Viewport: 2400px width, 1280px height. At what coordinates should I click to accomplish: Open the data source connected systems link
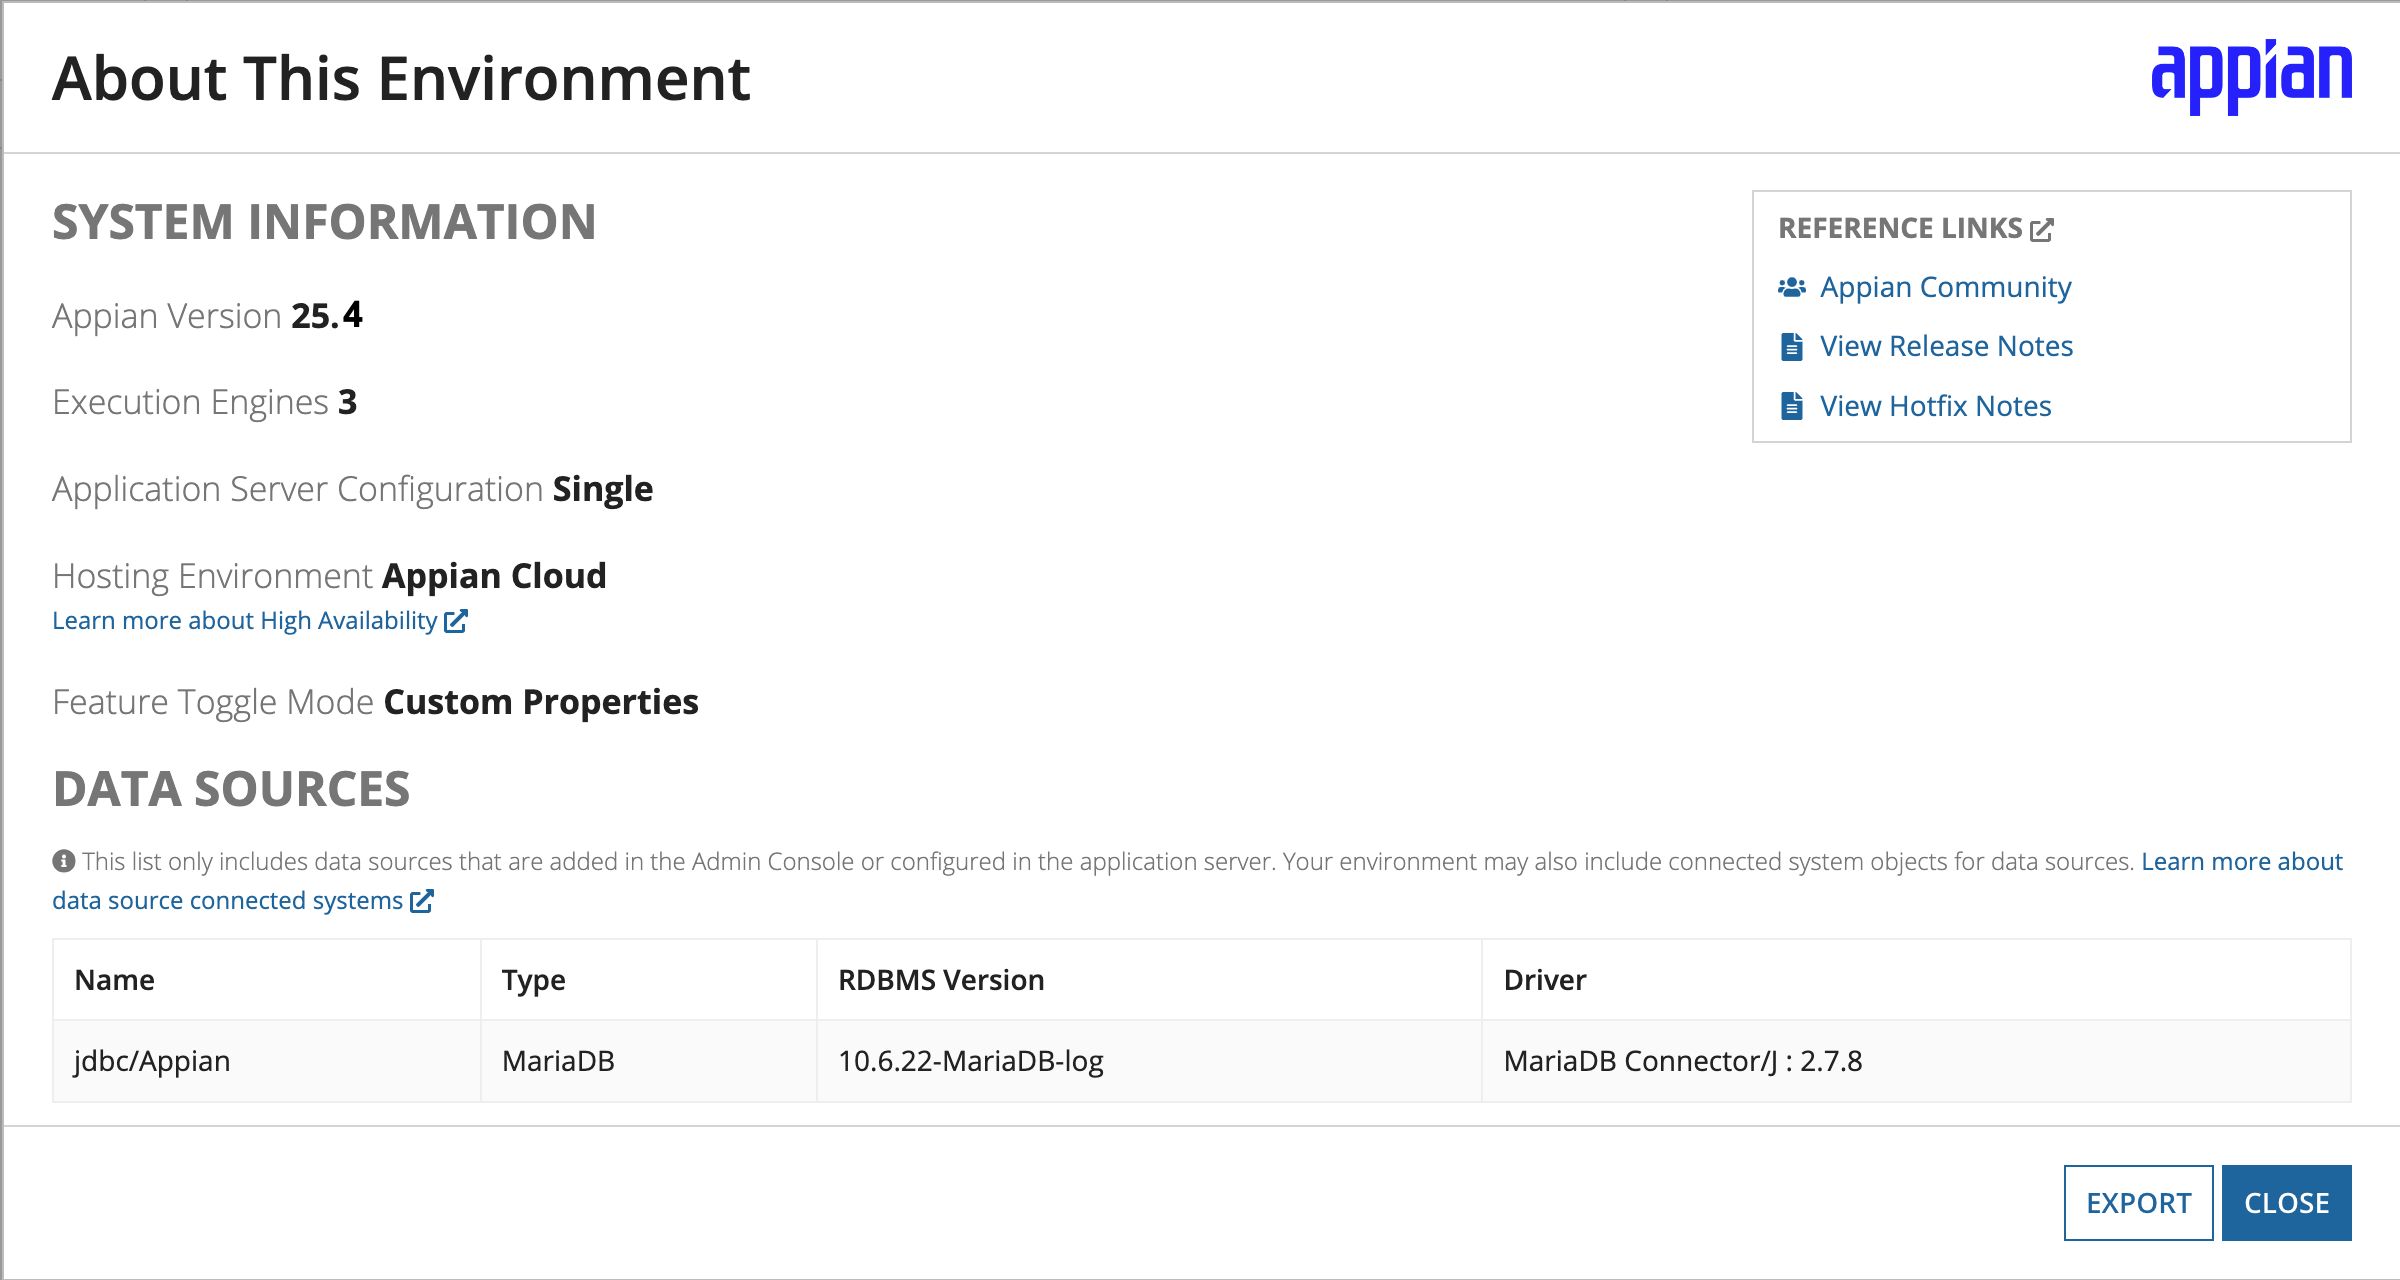(x=227, y=901)
